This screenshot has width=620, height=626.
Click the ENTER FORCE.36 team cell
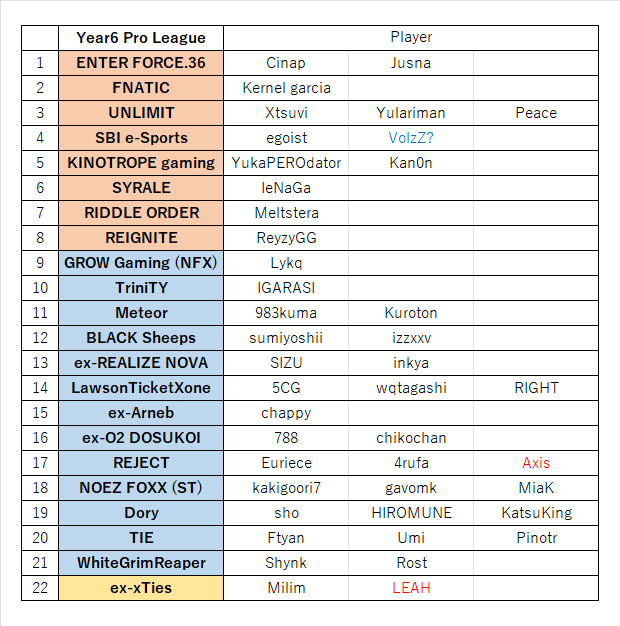141,63
